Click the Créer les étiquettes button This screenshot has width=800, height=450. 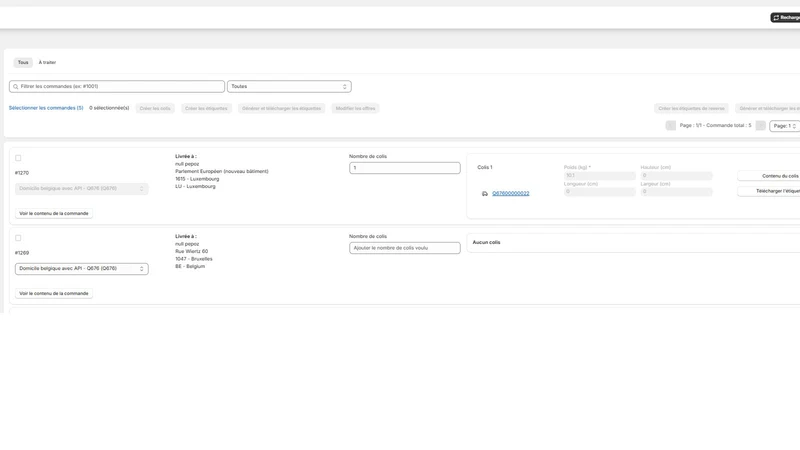(206, 108)
